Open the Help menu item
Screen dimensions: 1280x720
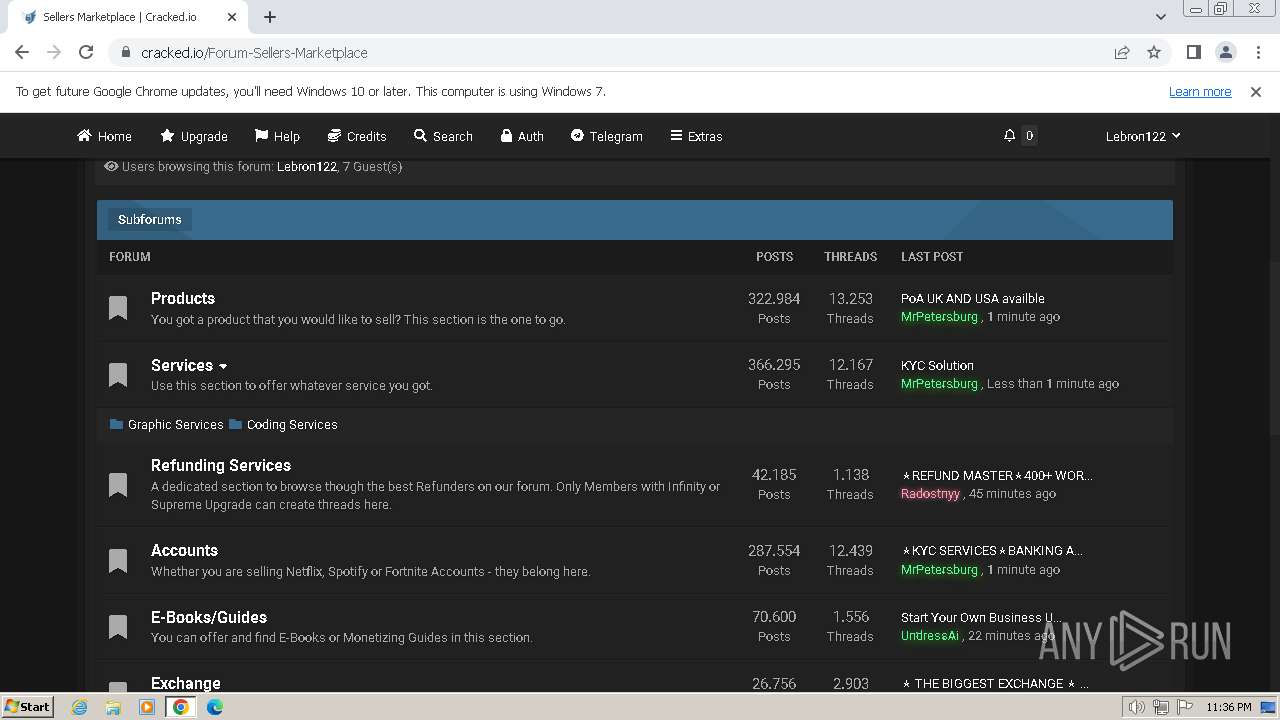[277, 136]
